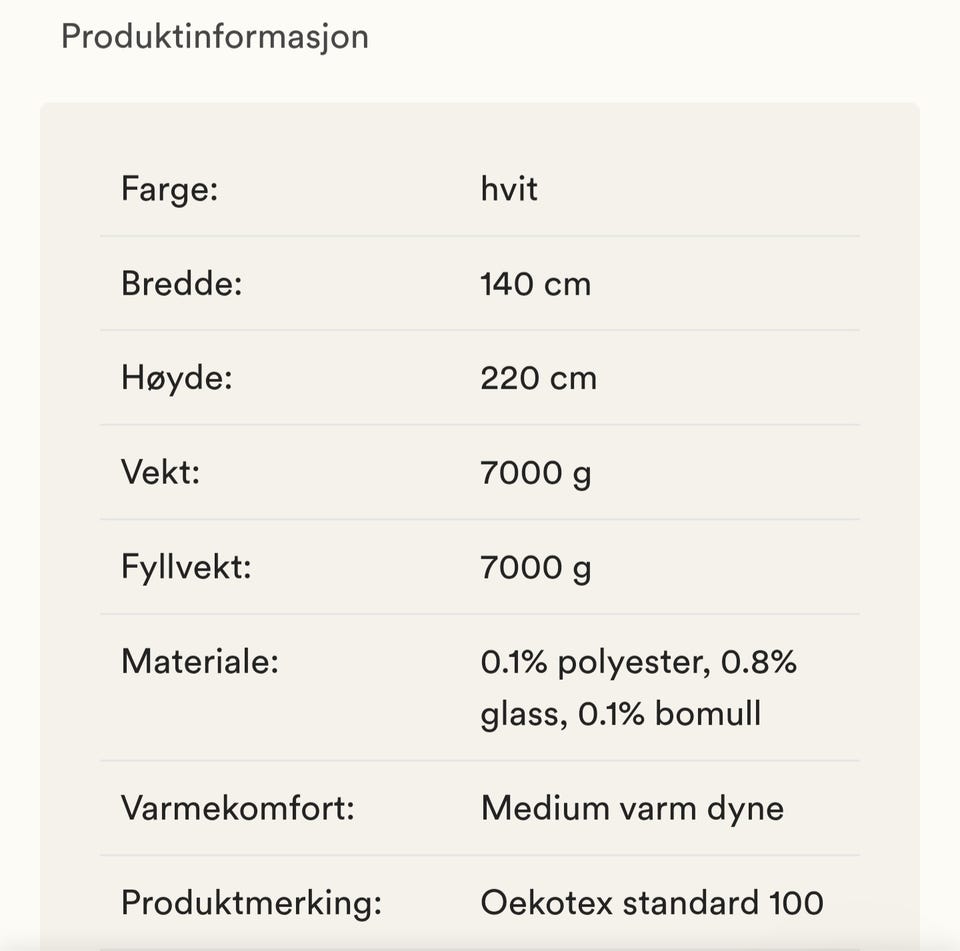Select the 0.1% polyester text

pos(596,663)
